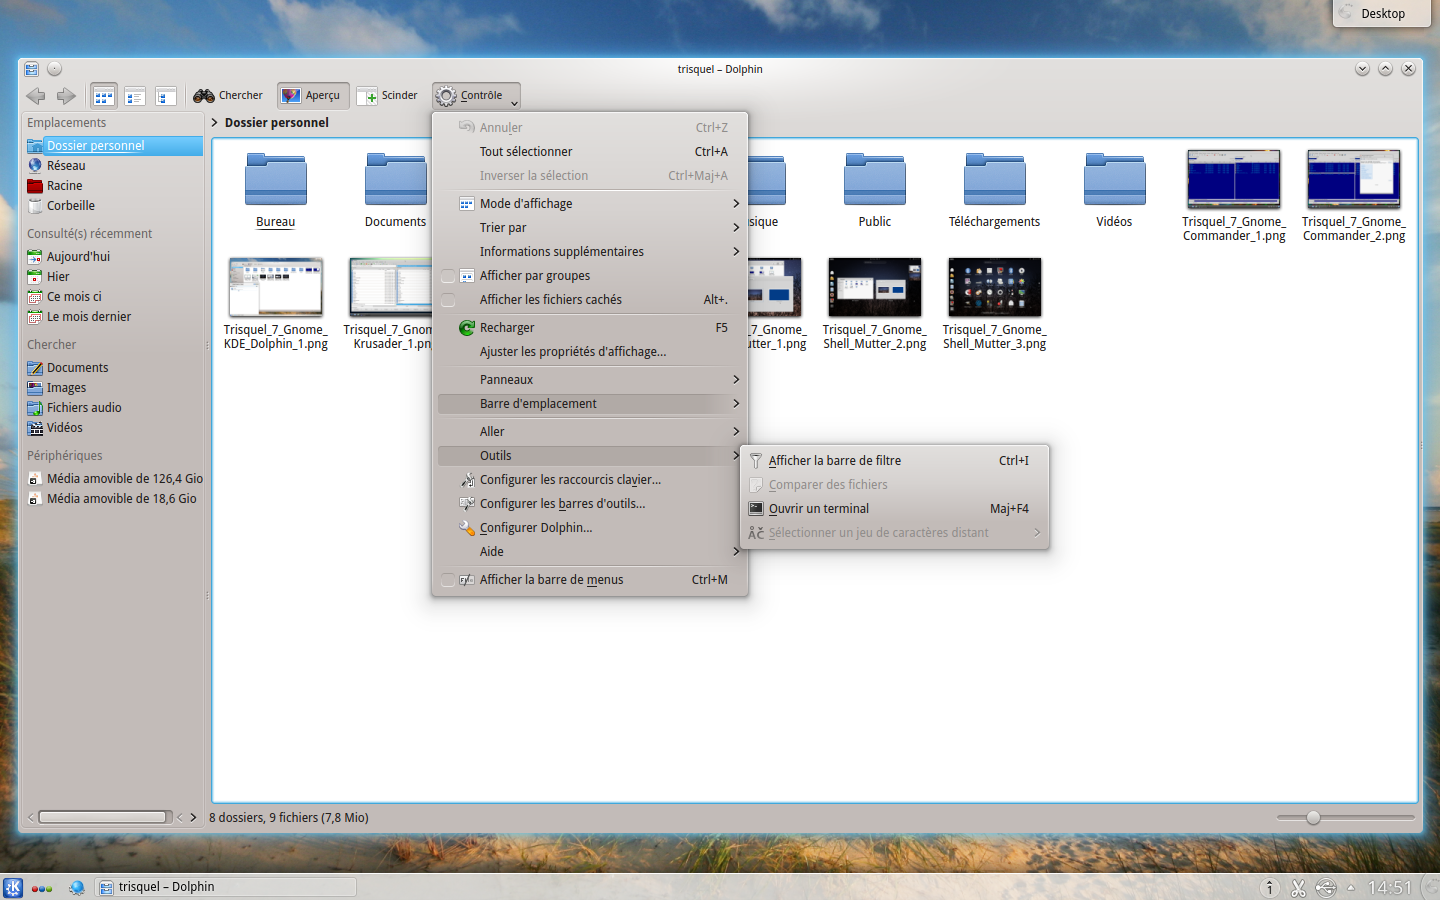Click the Desktop button at top right

point(1381,13)
